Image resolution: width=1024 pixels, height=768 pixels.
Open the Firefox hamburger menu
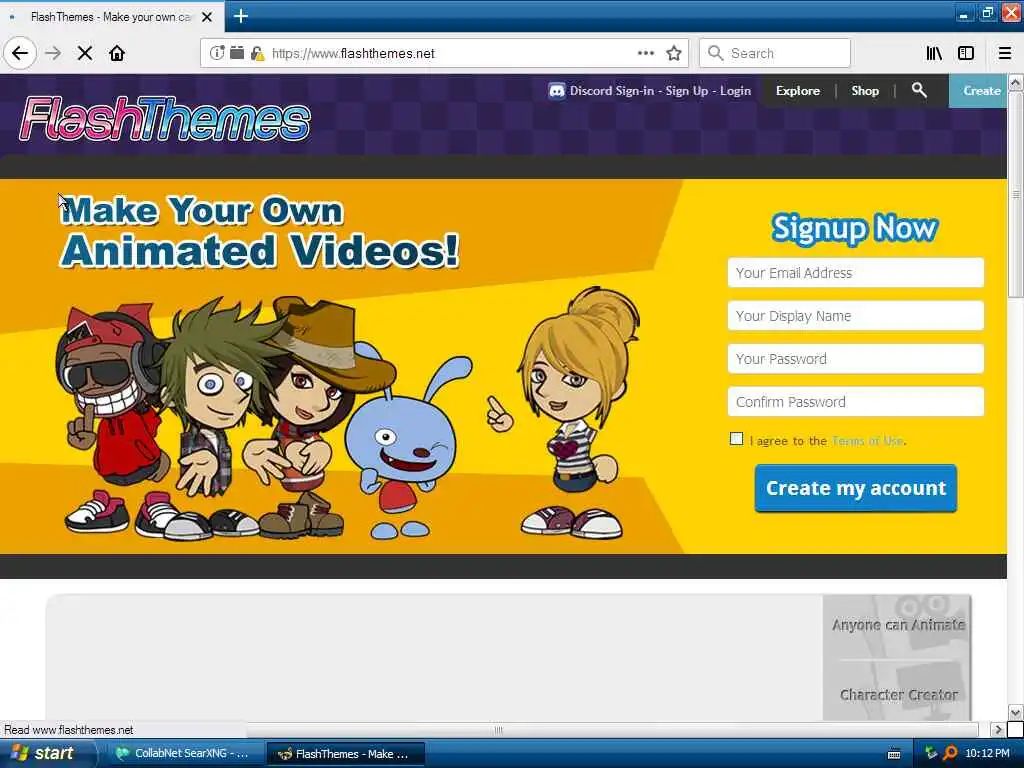point(1005,53)
